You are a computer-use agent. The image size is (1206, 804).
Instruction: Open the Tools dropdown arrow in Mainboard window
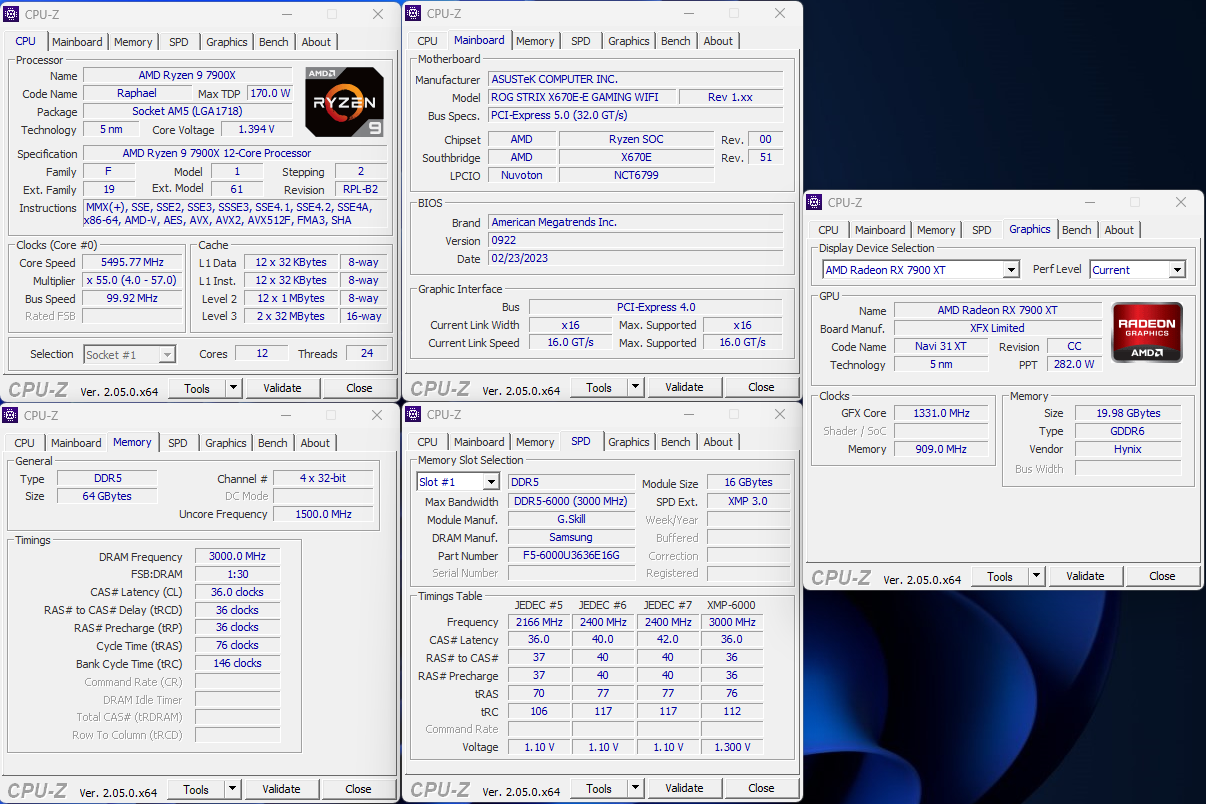[635, 387]
